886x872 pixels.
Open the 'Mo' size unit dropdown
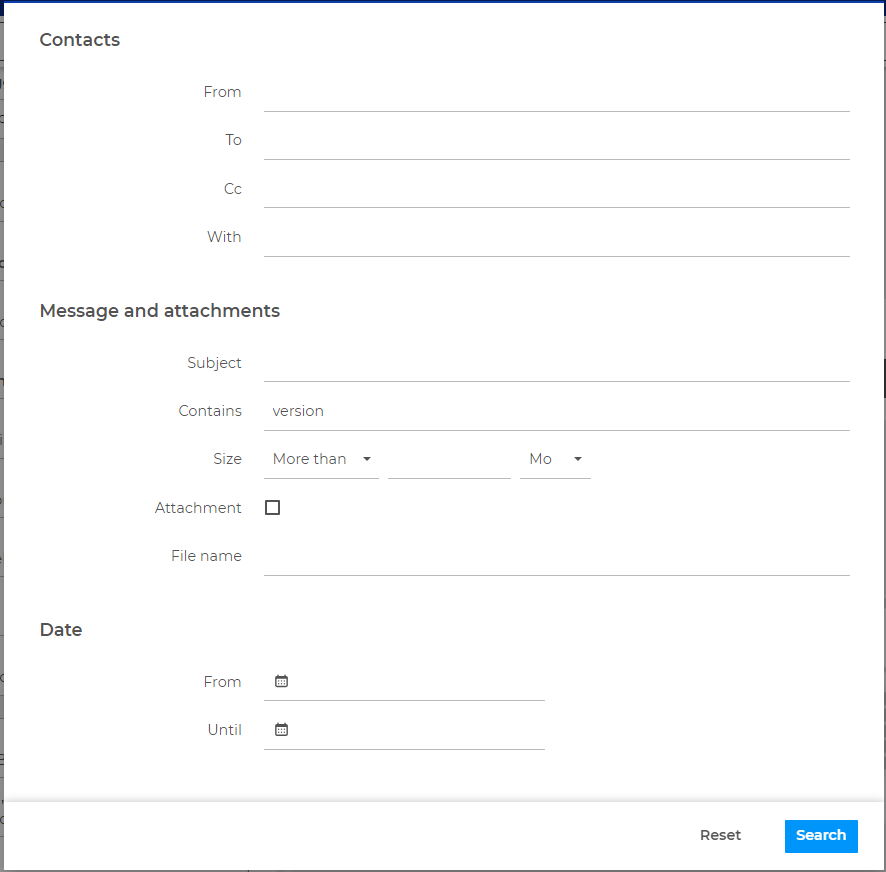(x=555, y=459)
